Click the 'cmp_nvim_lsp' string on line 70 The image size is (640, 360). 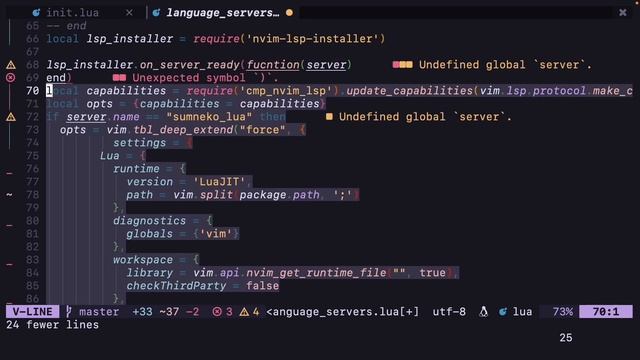click(x=286, y=91)
